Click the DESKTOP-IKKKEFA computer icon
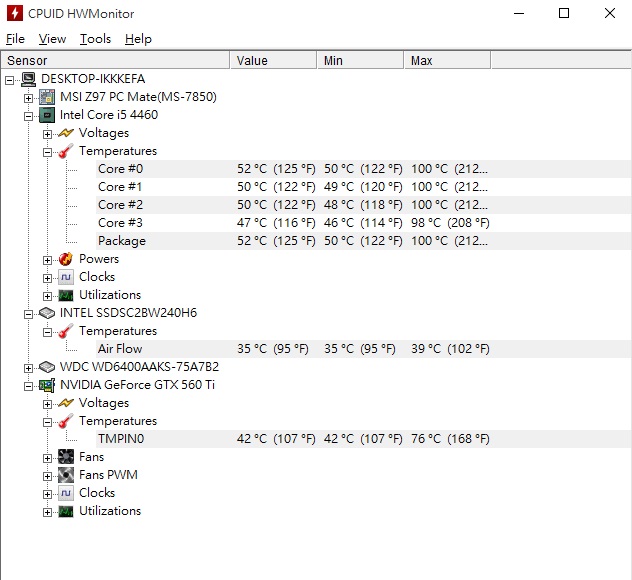632x580 pixels. tap(28, 79)
